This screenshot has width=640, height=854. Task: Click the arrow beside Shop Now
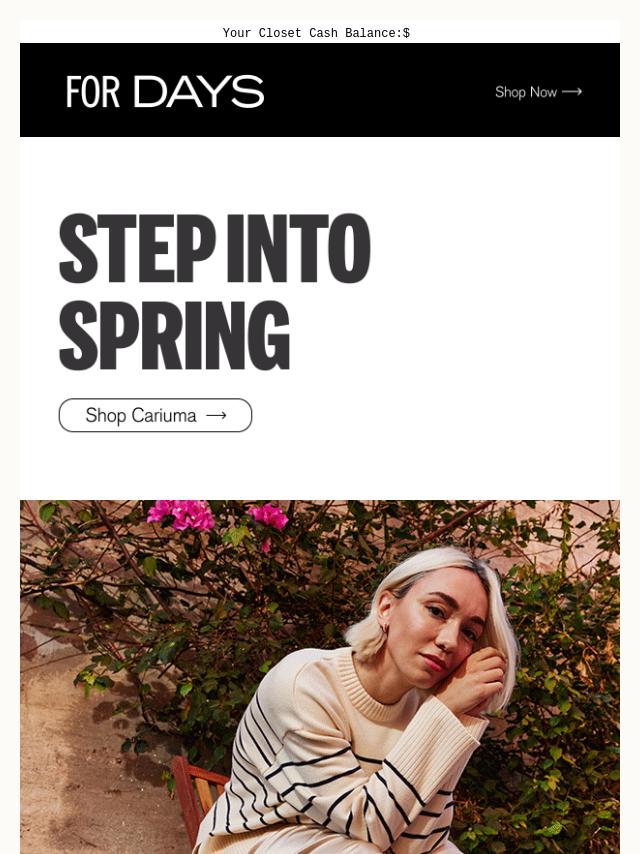click(572, 92)
